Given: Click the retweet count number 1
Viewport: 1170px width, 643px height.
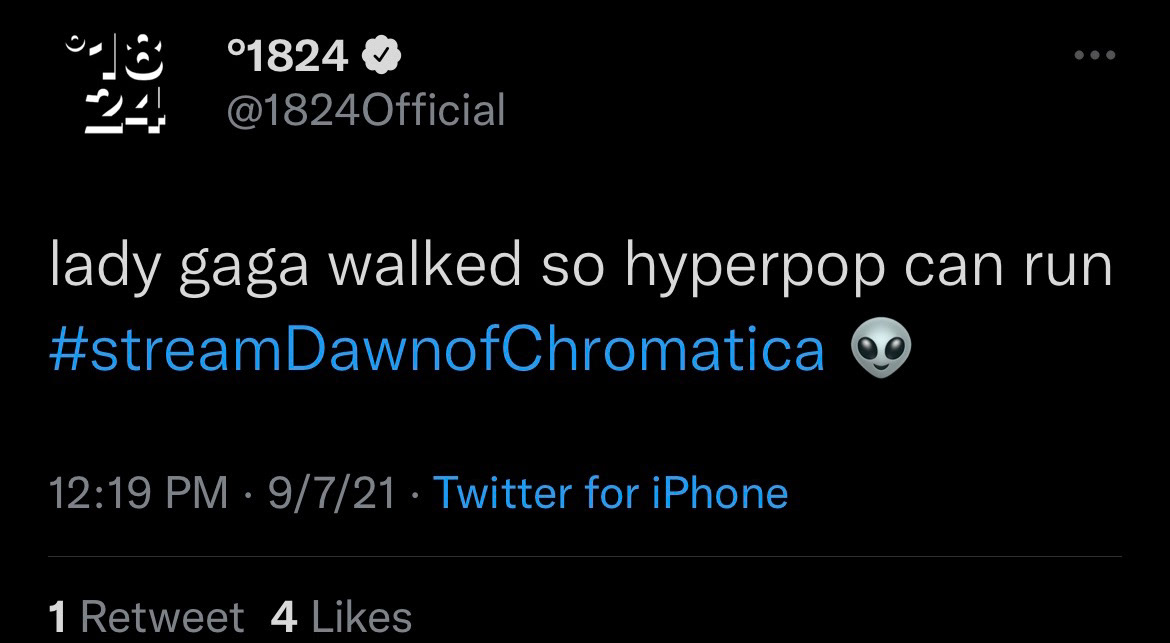Looking at the screenshot, I should [x=58, y=616].
